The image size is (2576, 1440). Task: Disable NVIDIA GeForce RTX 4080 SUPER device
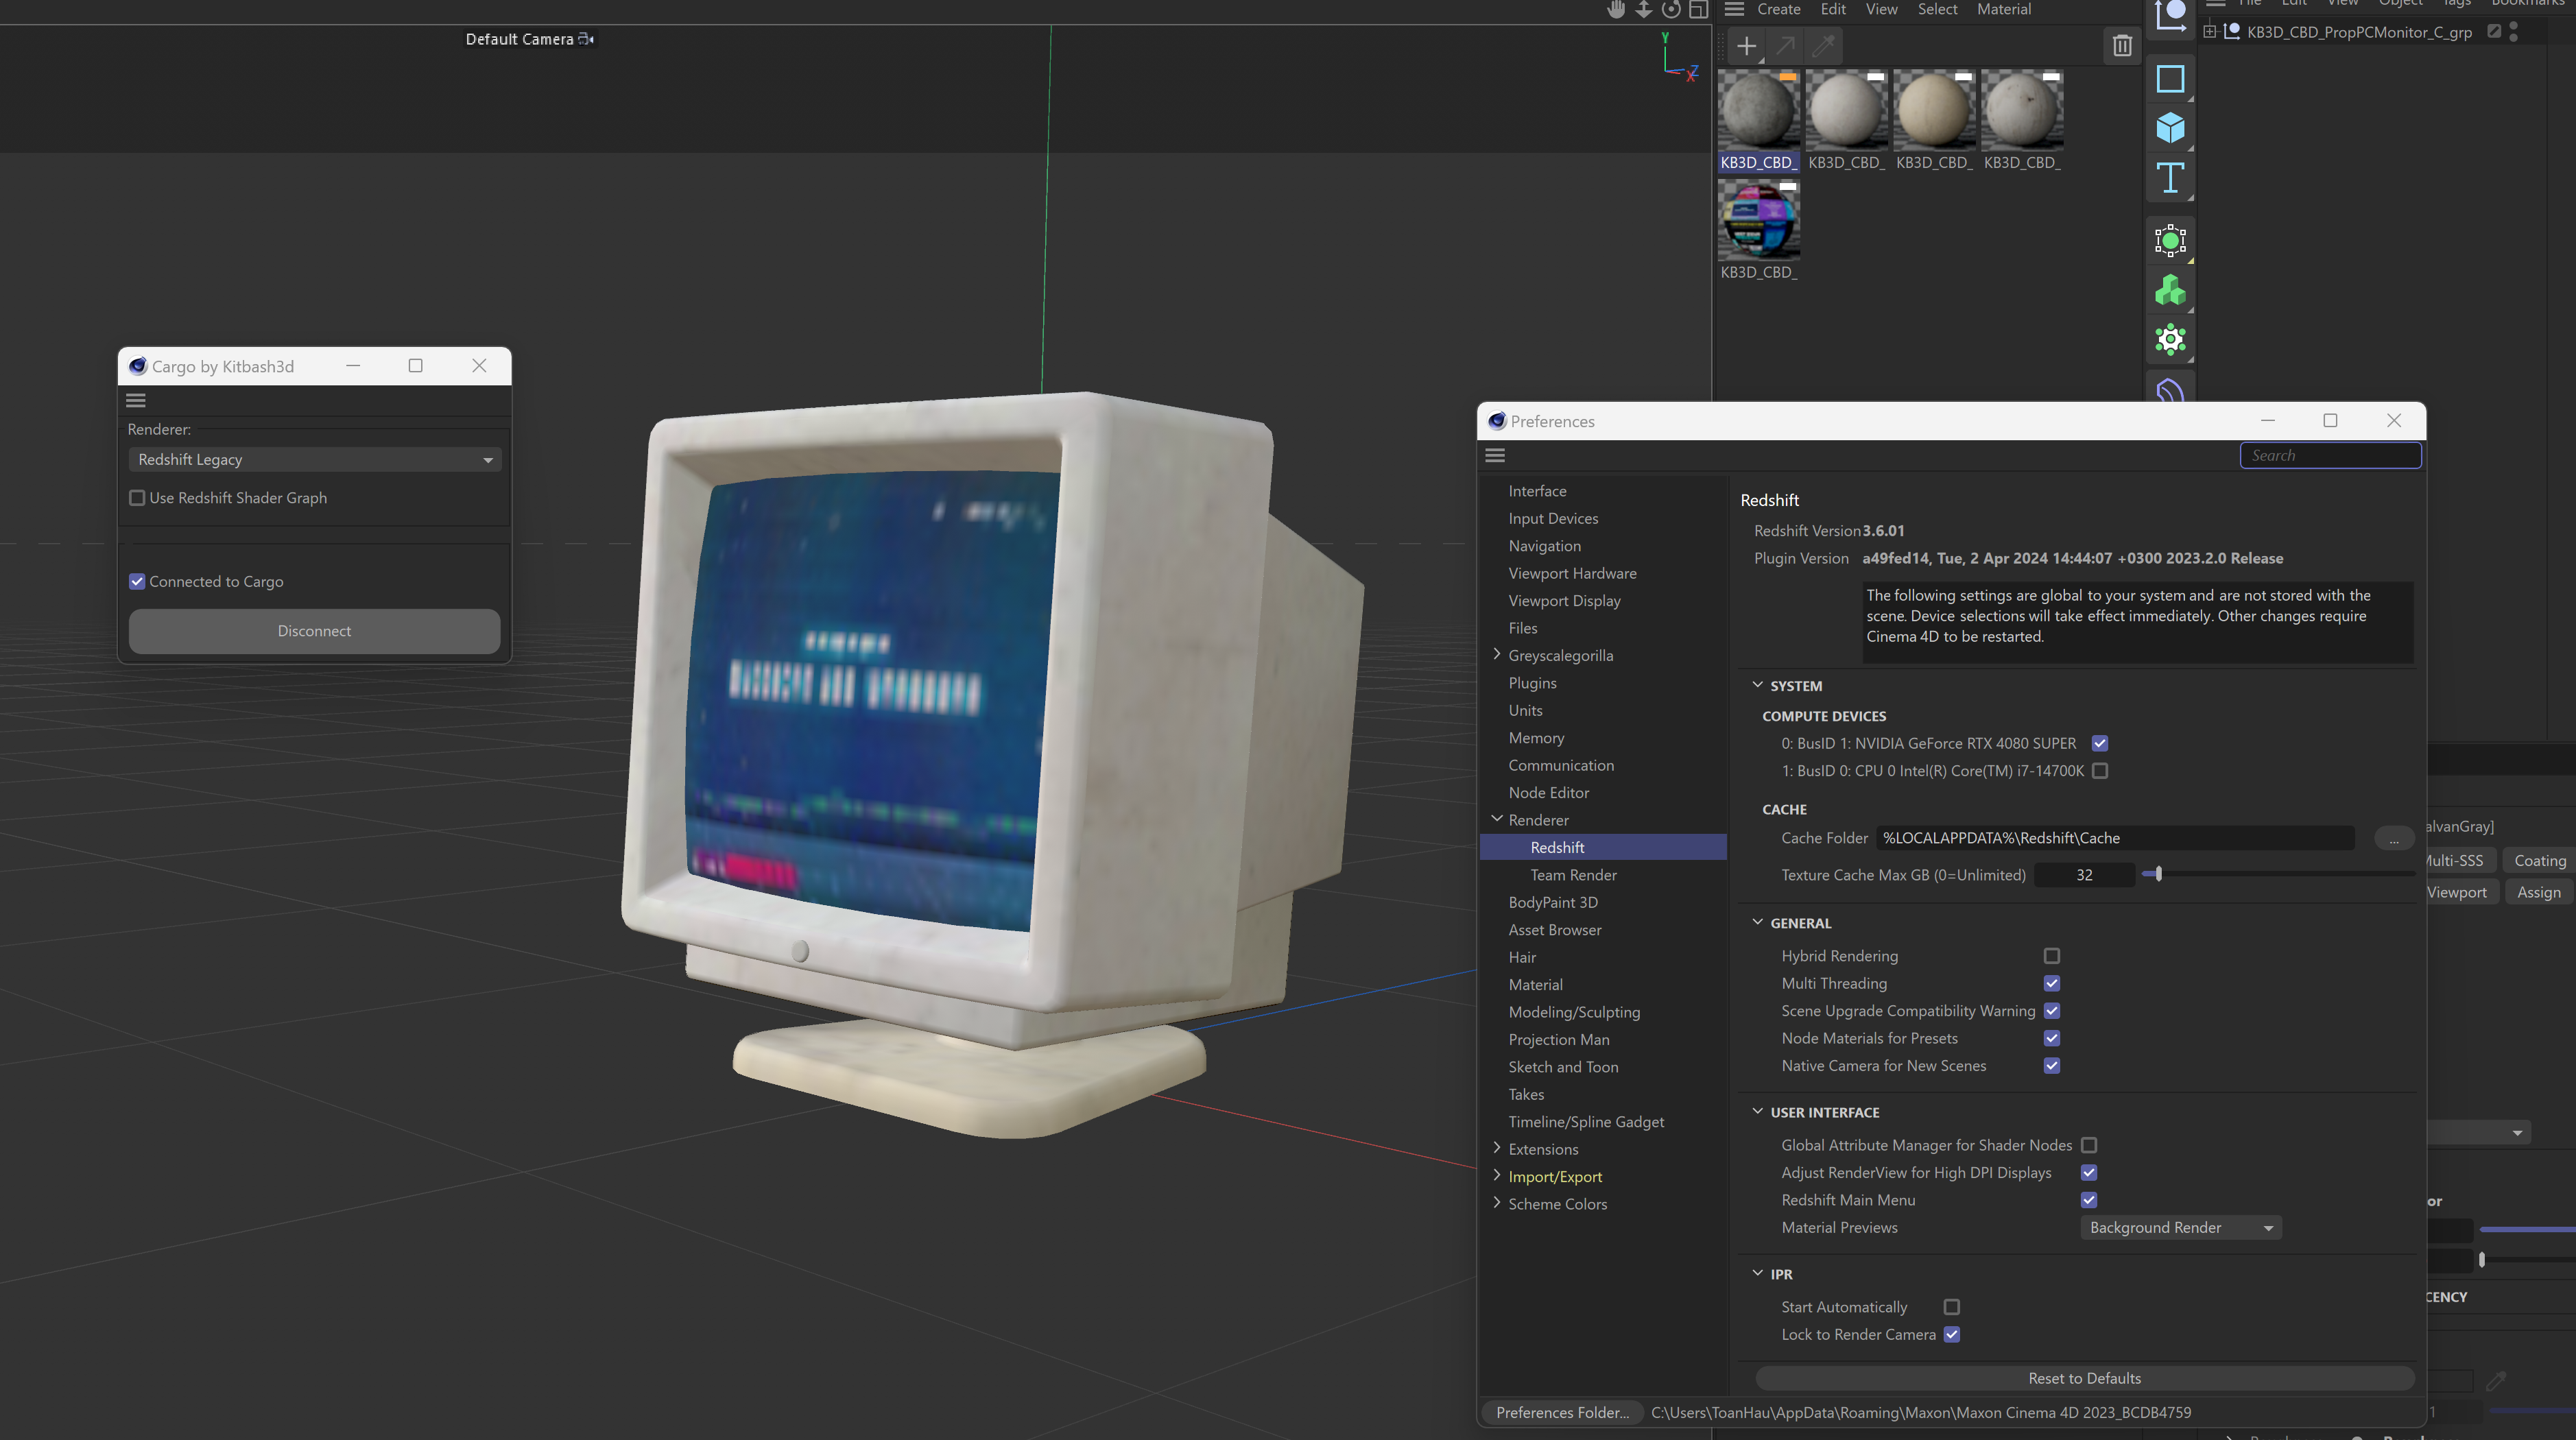pyautogui.click(x=2100, y=743)
